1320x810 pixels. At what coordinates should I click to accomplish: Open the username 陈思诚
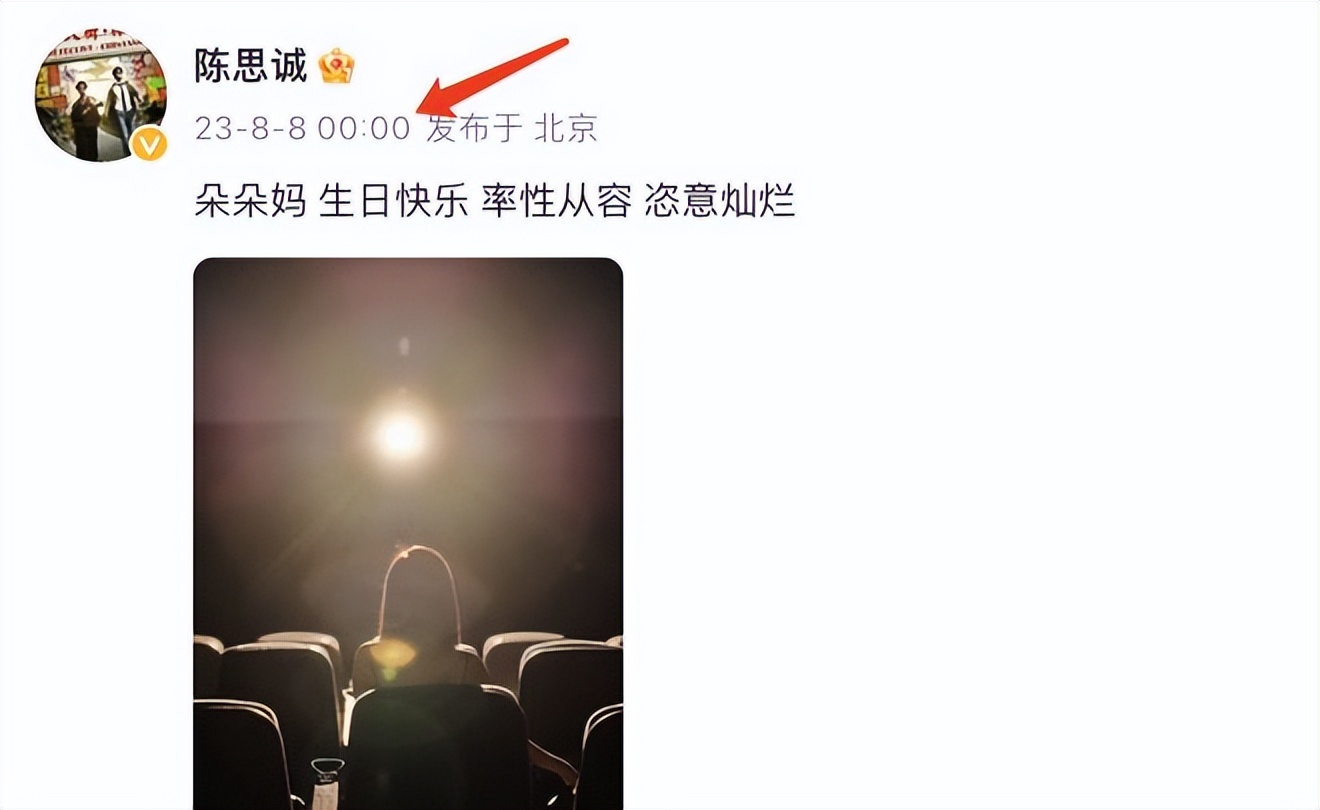(251, 66)
